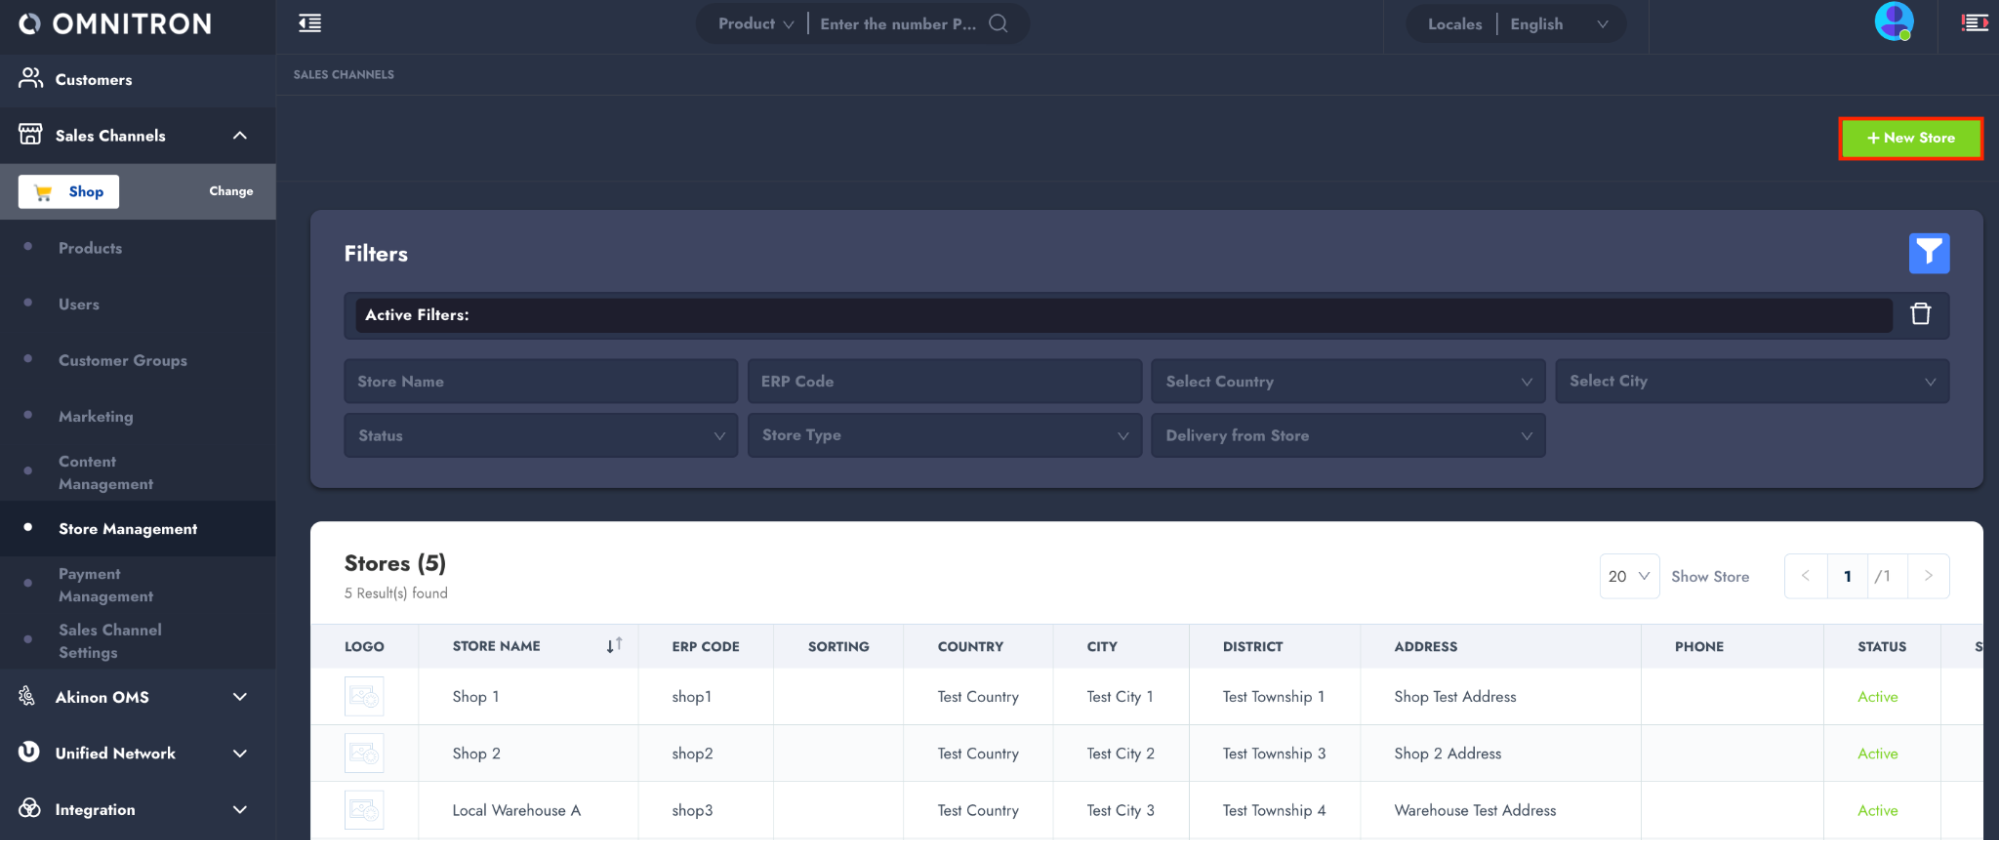The height and width of the screenshot is (841, 1999).
Task: Open the user profile avatar
Action: [x=1893, y=22]
